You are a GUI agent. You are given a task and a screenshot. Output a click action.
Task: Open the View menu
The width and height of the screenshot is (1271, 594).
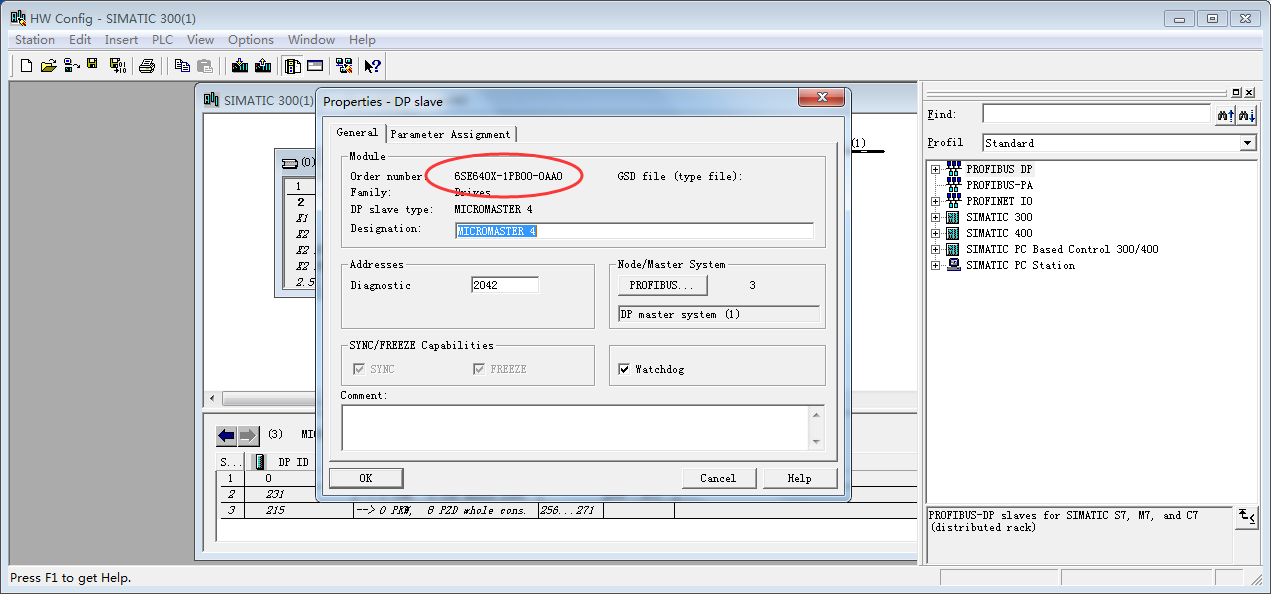[x=201, y=40]
